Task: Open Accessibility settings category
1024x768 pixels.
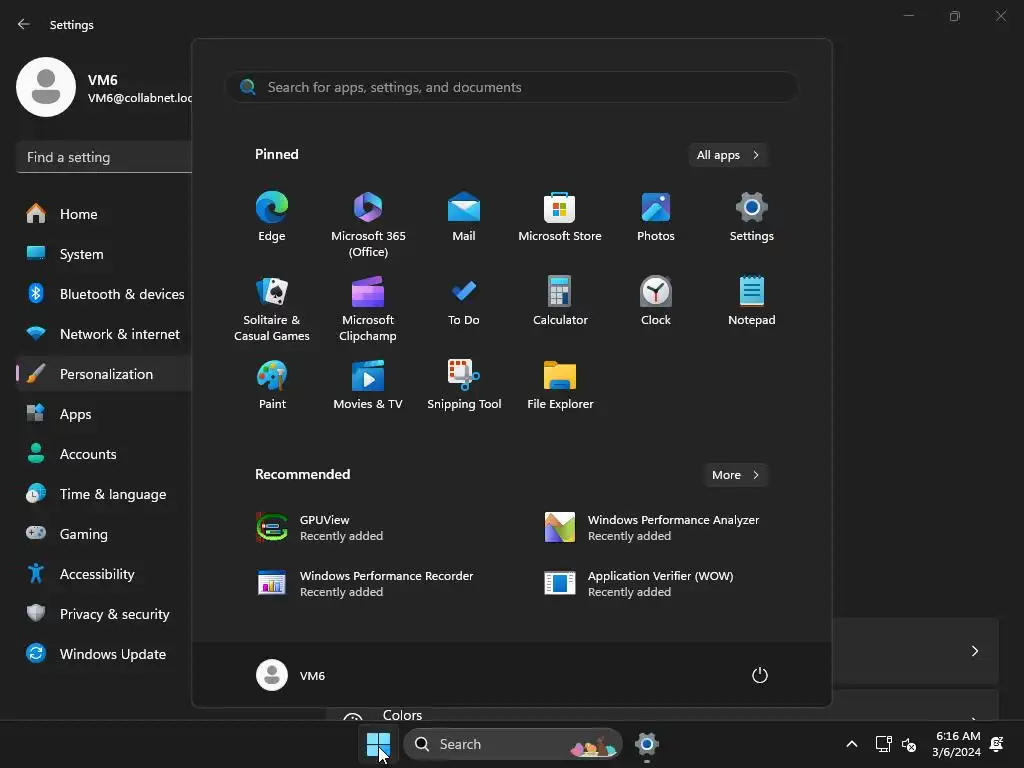Action: (x=104, y=574)
